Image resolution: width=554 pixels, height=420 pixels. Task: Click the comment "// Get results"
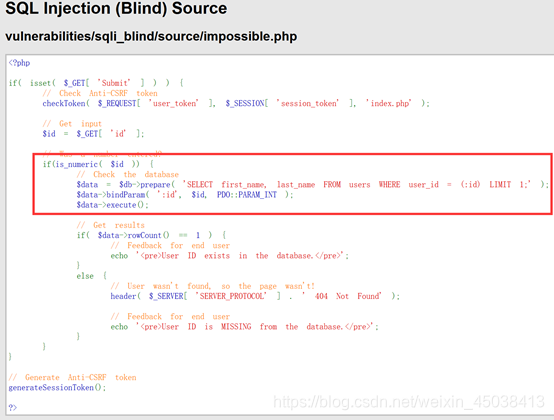tap(111, 225)
